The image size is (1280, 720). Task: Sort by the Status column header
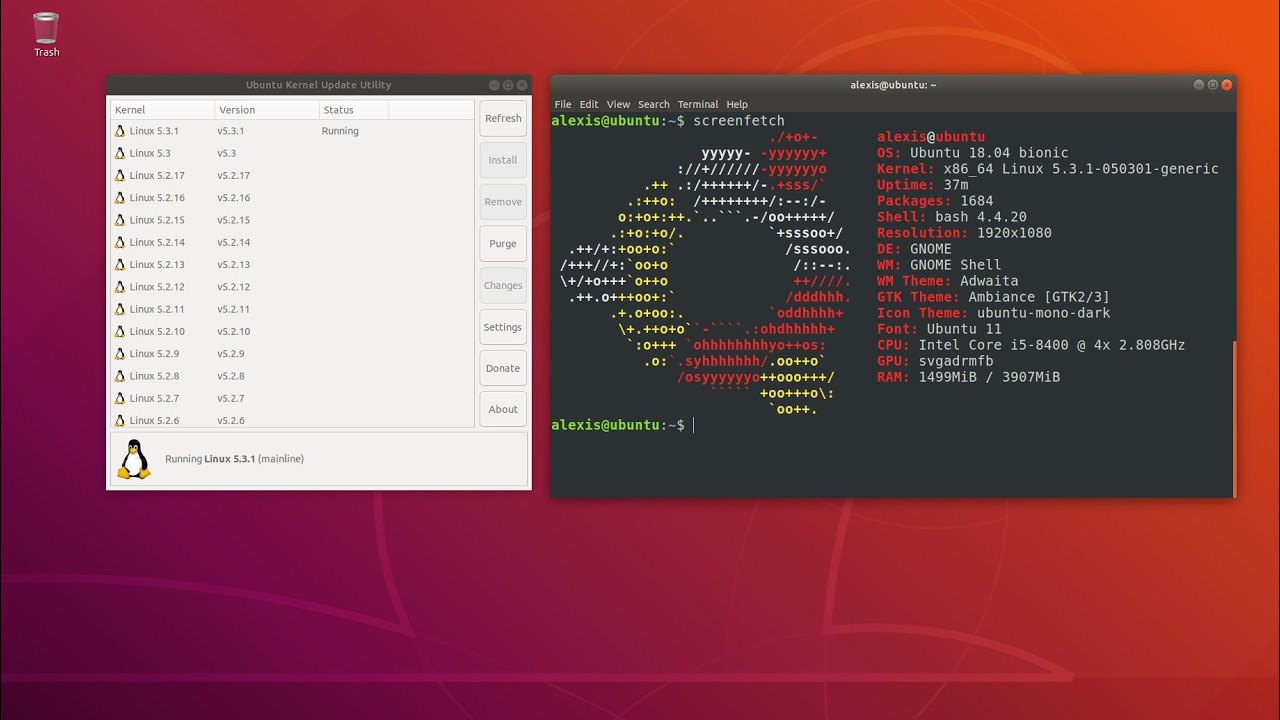[x=353, y=110]
